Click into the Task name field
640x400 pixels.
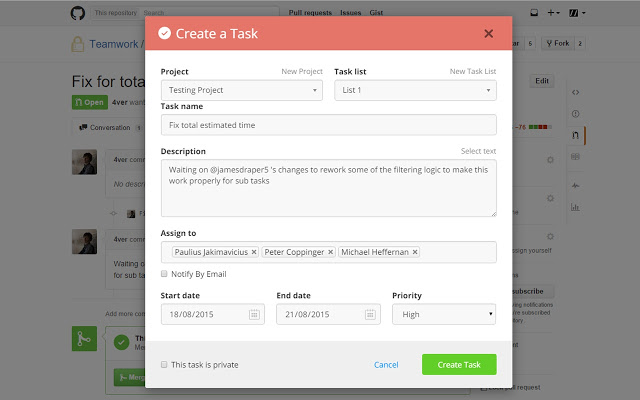pos(328,125)
